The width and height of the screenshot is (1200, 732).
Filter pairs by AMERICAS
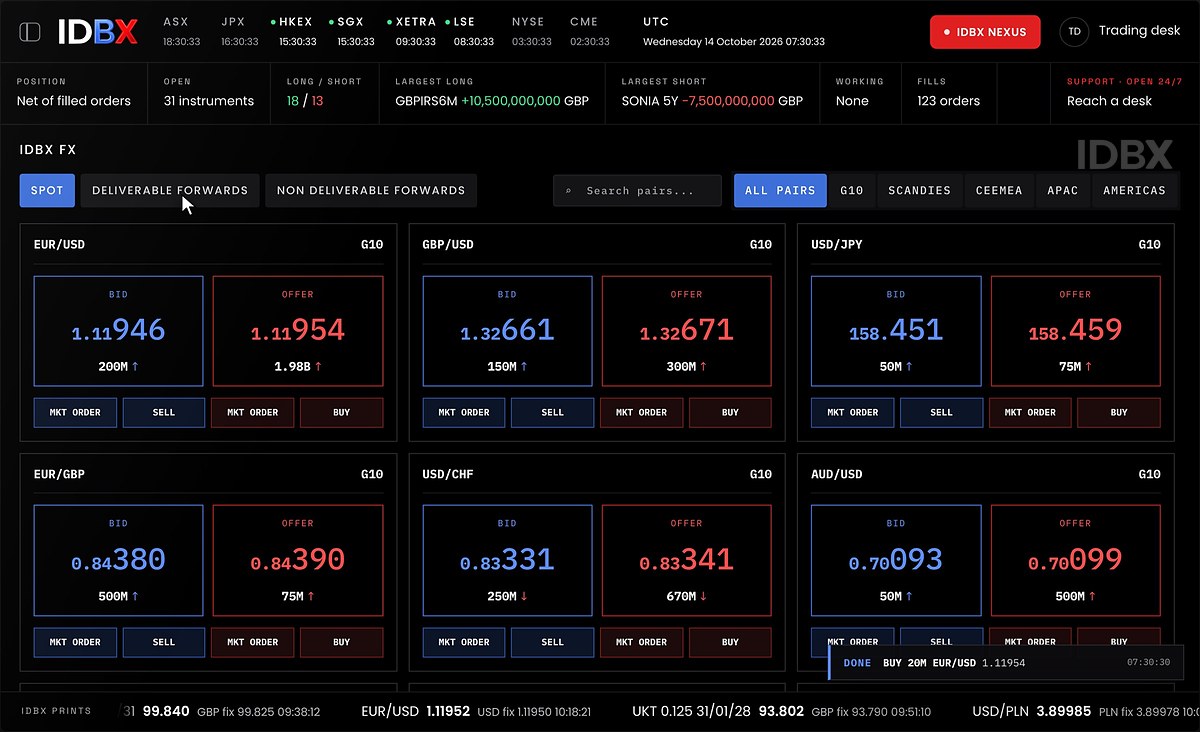point(1134,190)
